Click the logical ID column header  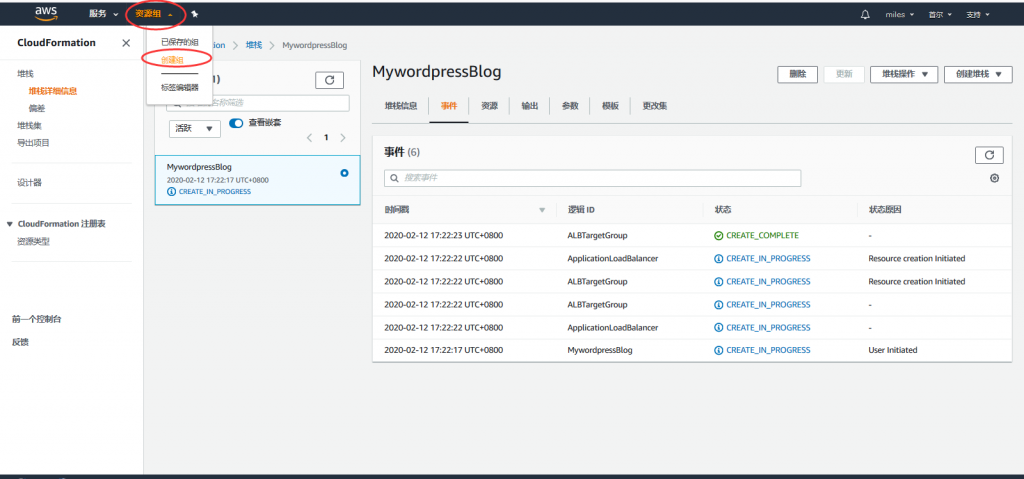(x=581, y=210)
